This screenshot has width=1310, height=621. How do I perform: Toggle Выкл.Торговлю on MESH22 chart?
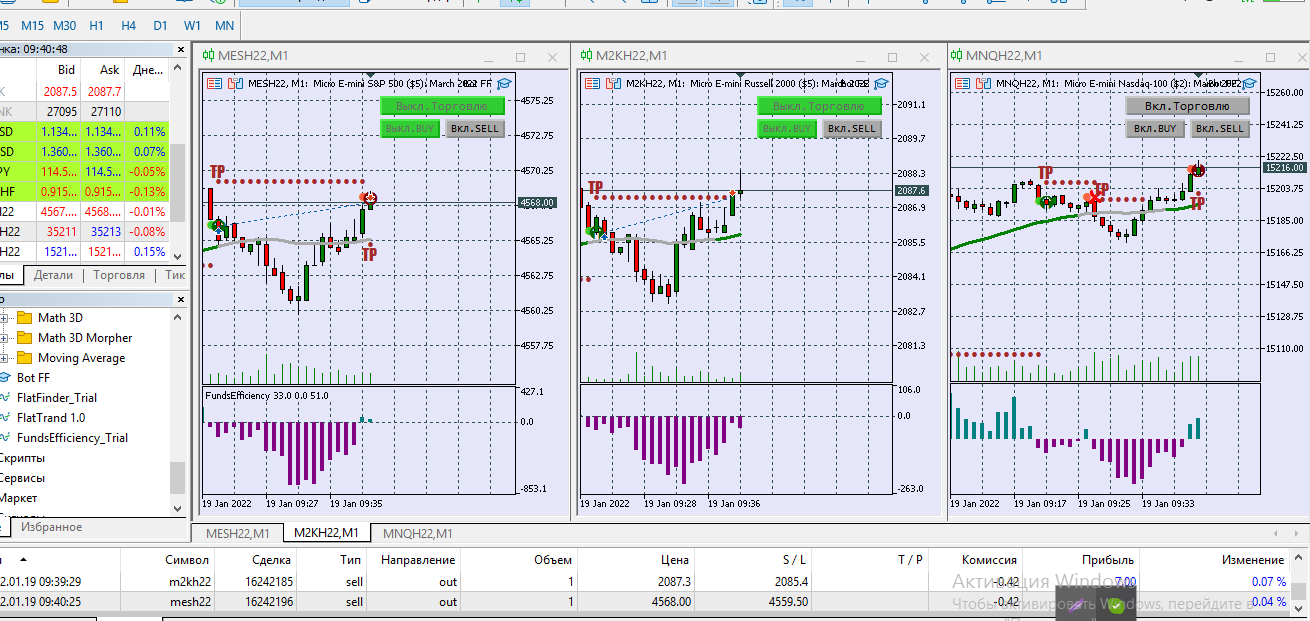pyautogui.click(x=443, y=106)
